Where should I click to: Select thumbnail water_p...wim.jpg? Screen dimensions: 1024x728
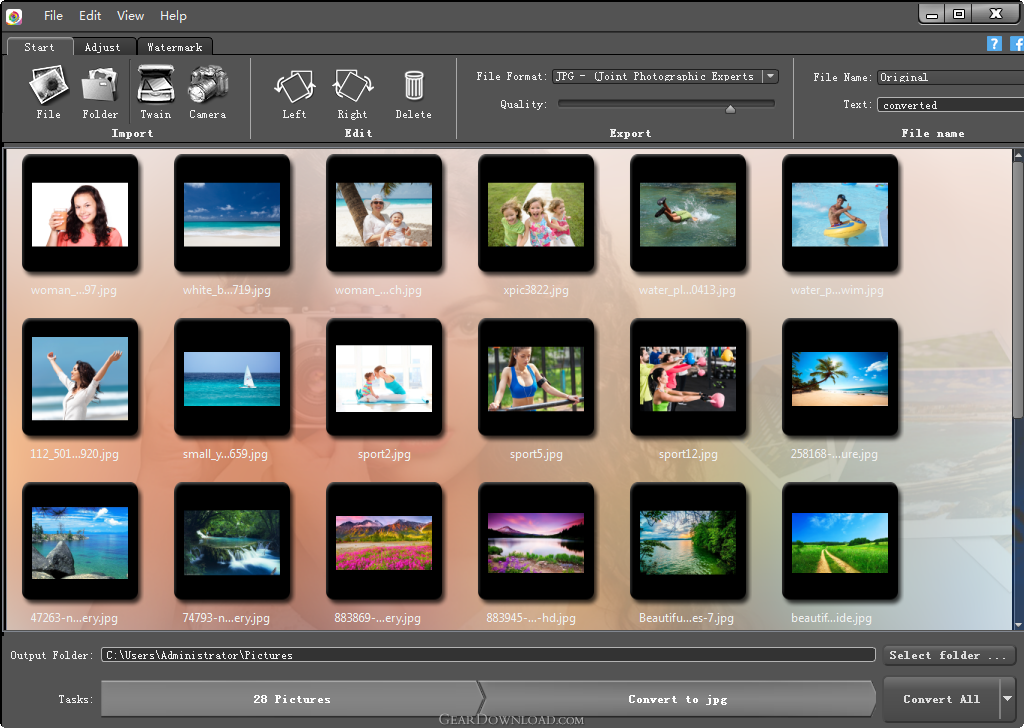click(x=840, y=214)
